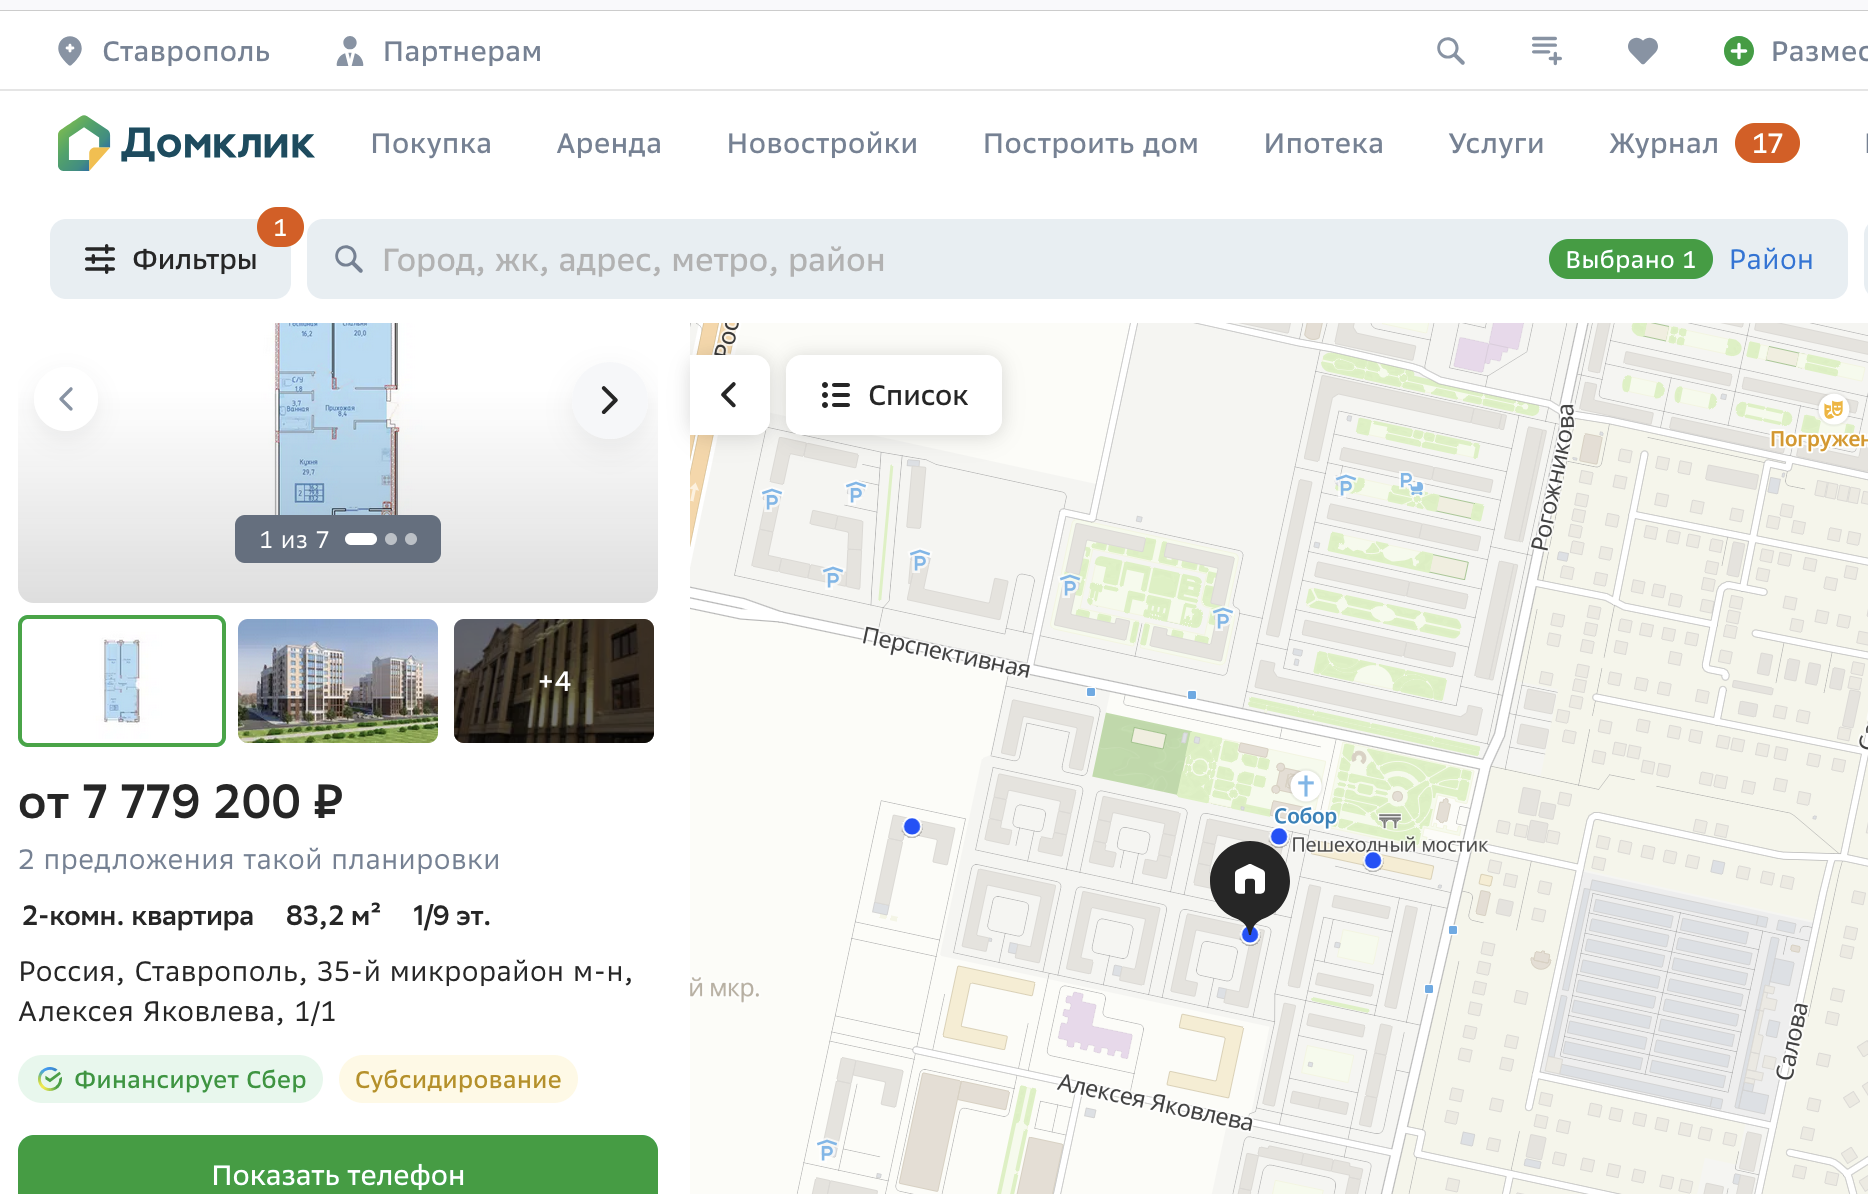Open the Новостройки menu item
1868x1194 pixels.
point(822,143)
